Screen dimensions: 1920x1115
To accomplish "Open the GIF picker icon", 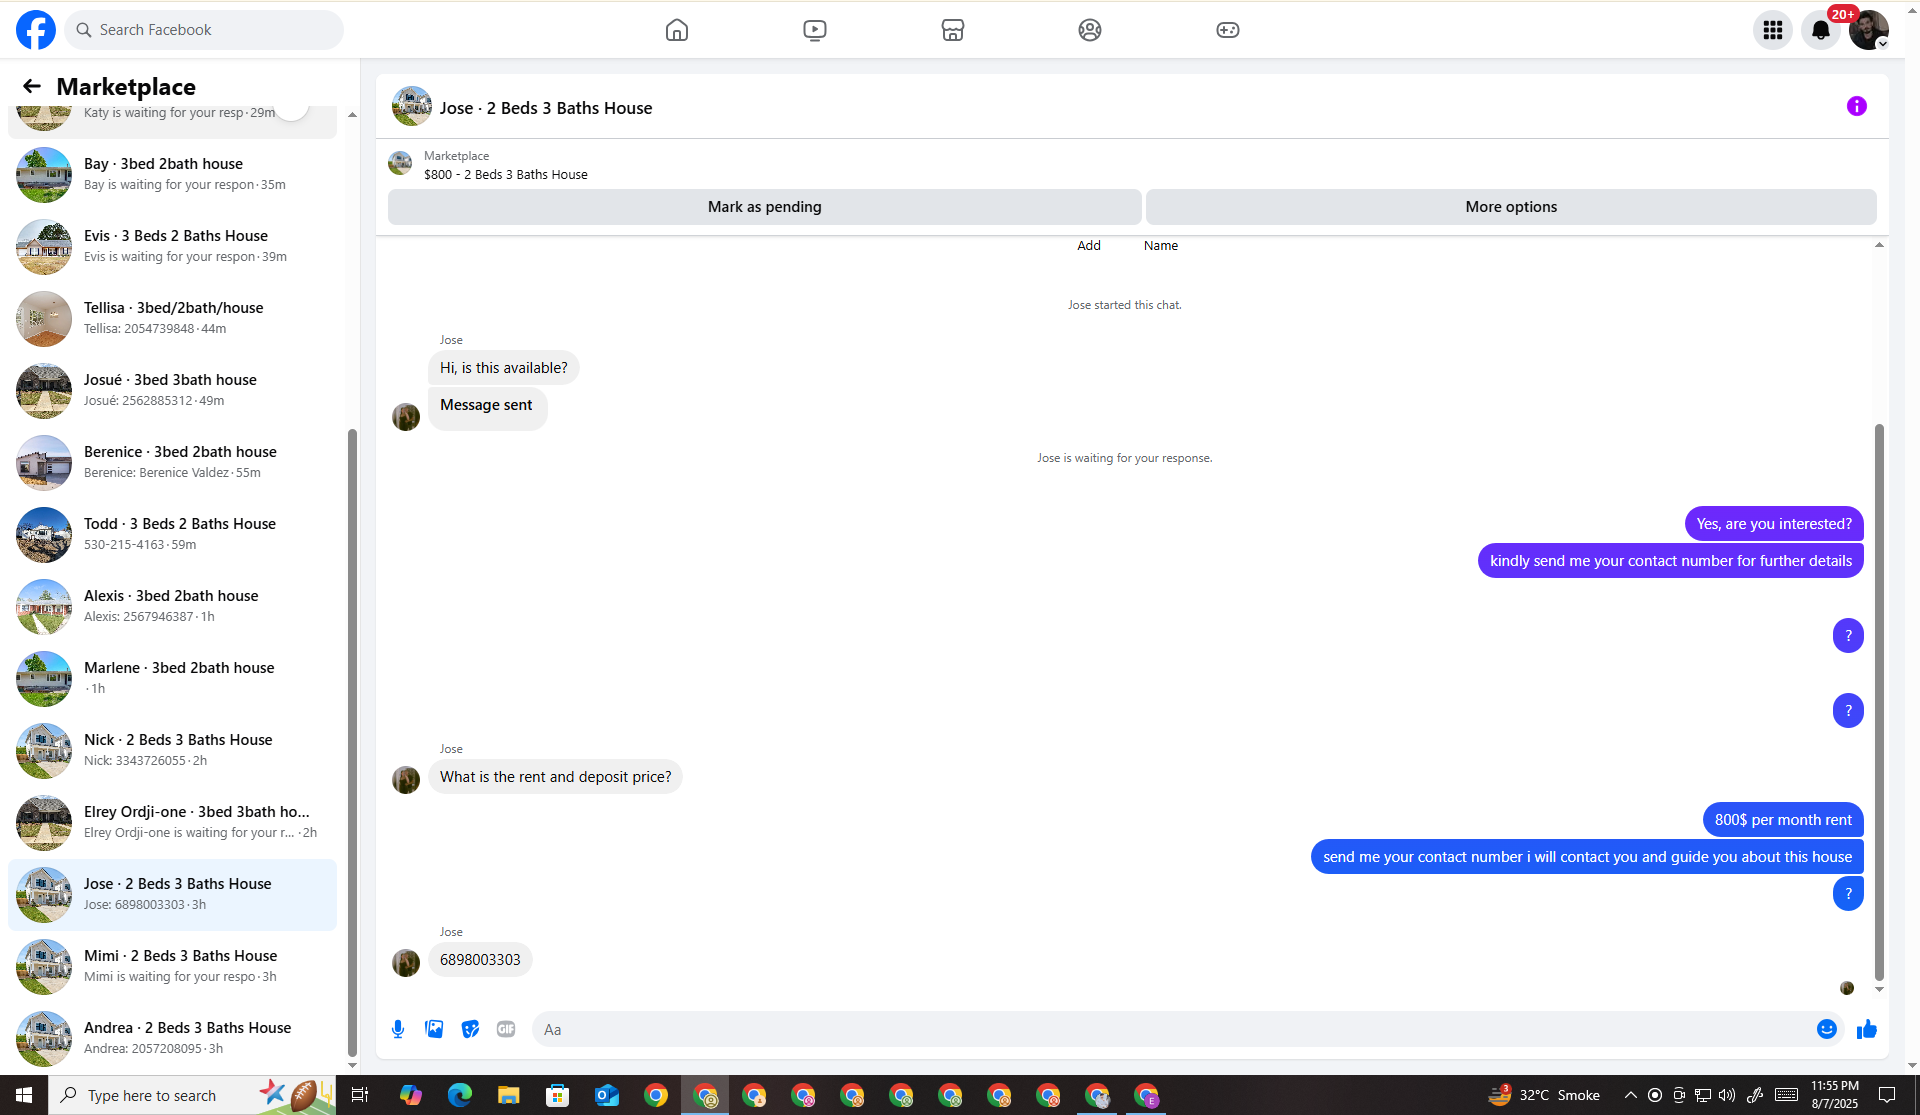I will tap(506, 1029).
